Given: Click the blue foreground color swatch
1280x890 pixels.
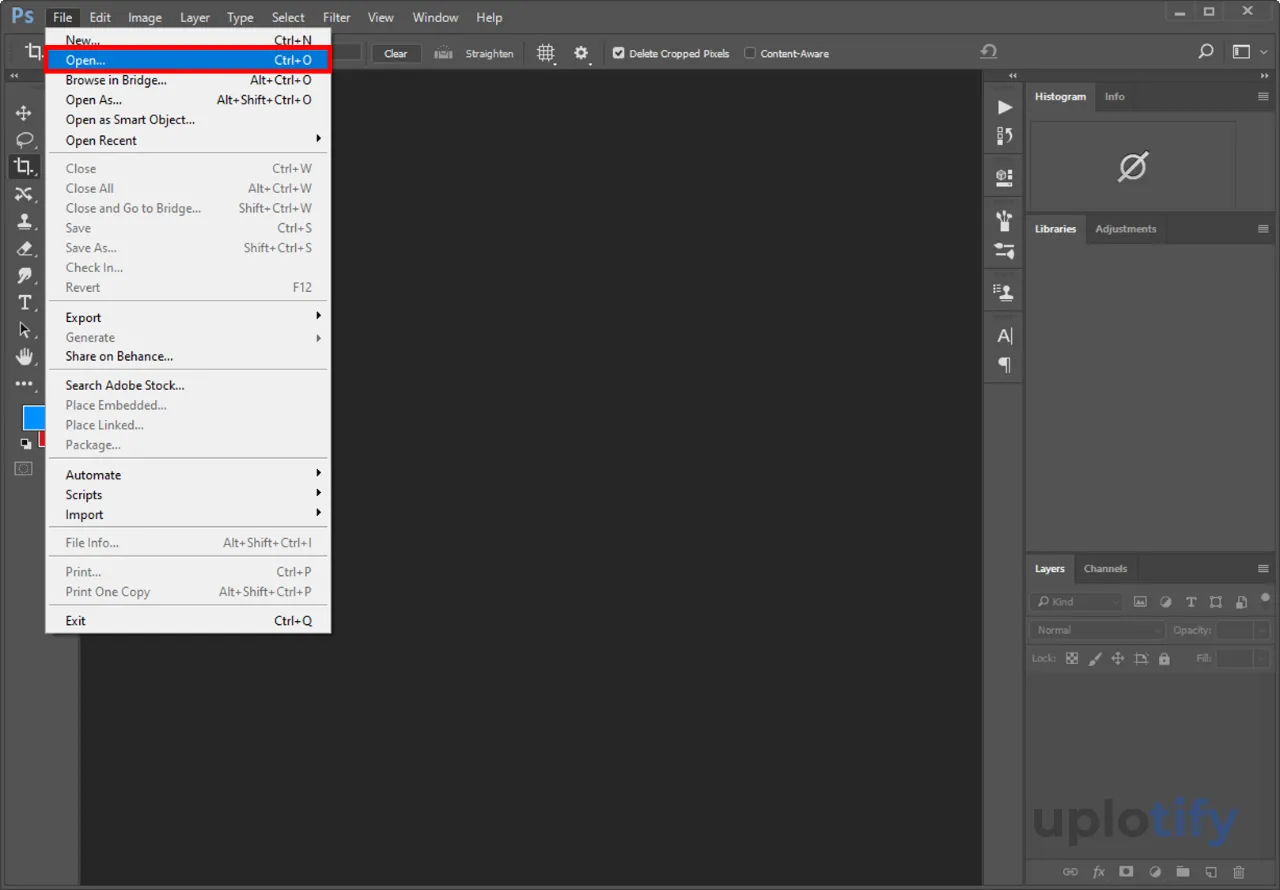Looking at the screenshot, I should pos(33,417).
